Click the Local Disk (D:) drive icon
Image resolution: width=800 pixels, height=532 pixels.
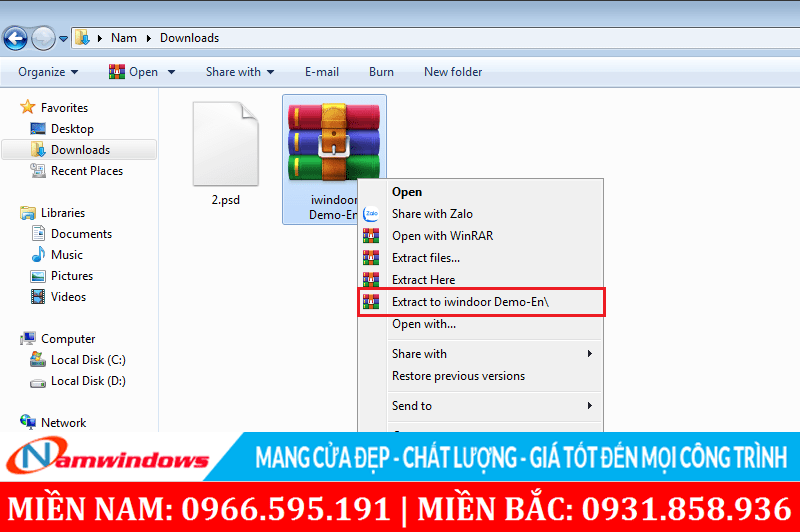click(x=38, y=383)
